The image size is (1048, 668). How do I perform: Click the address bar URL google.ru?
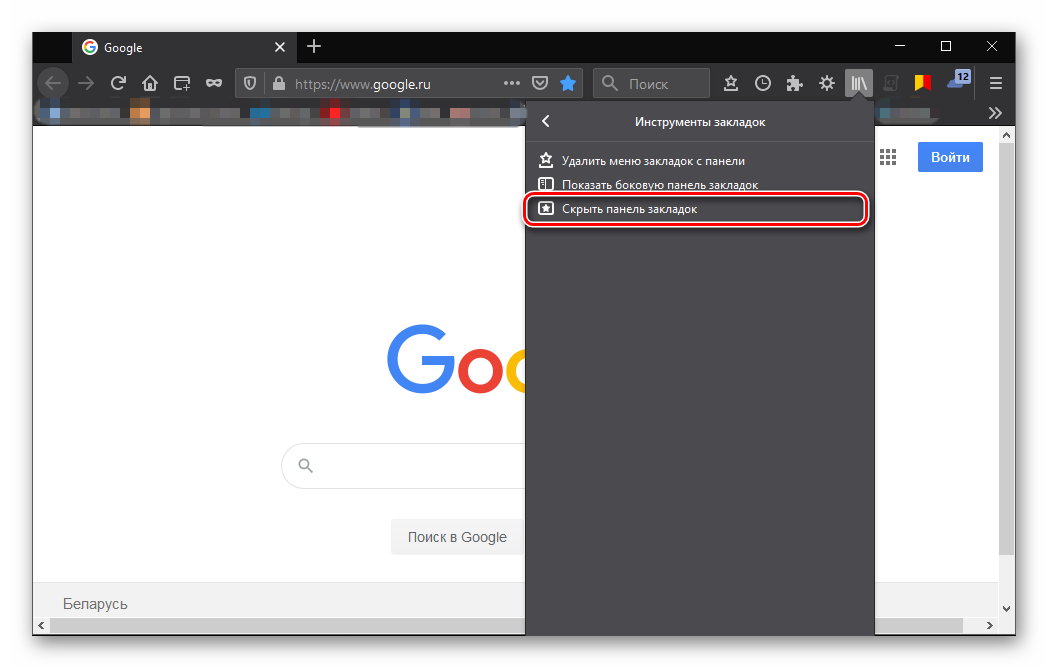(363, 84)
